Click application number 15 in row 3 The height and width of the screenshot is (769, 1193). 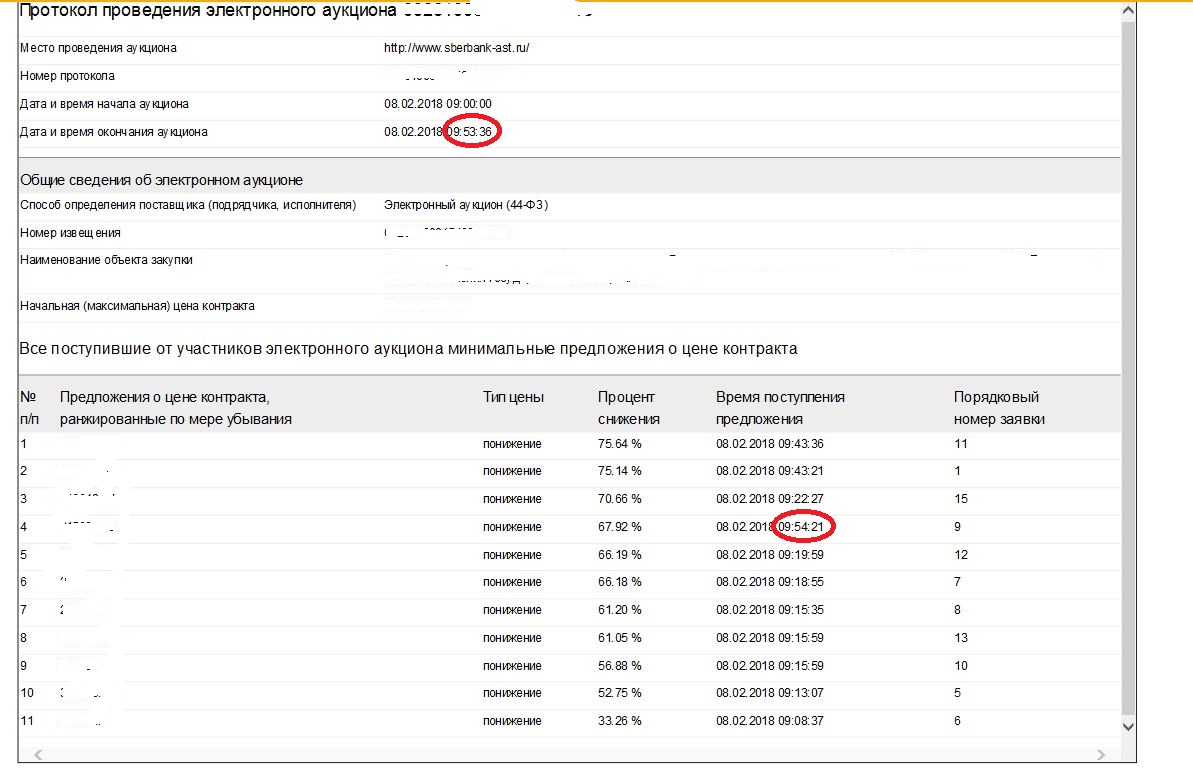tap(962, 498)
